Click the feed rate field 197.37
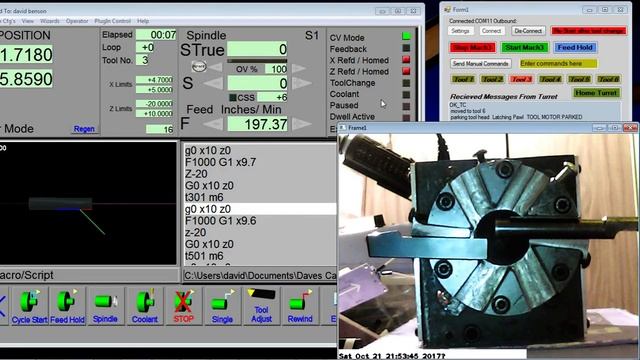This screenshot has width=640, height=360. [257, 124]
